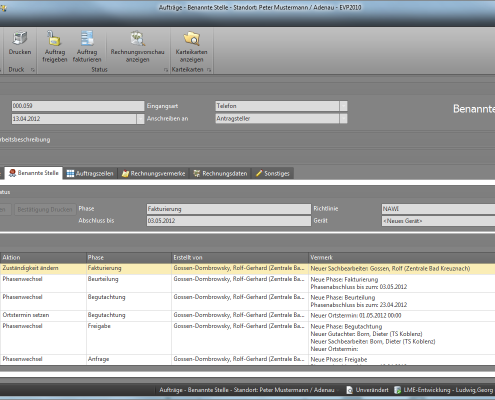
Task: Click the app logo in title bar
Action: (3, 8)
